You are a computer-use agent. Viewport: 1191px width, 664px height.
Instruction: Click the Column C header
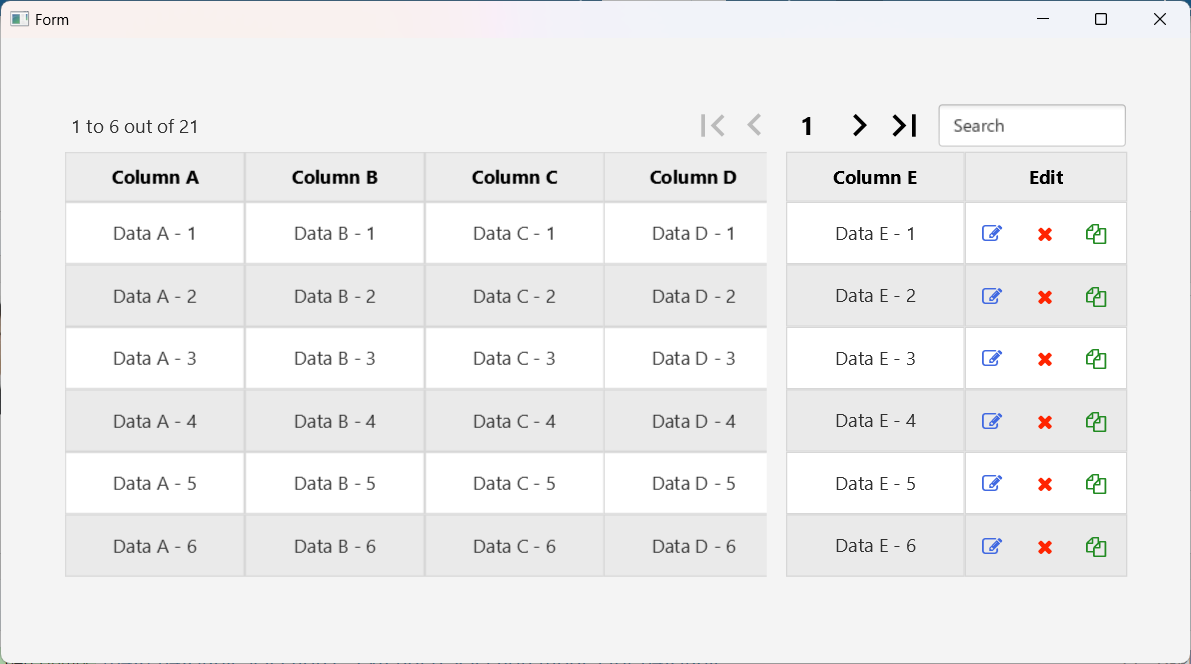tap(515, 178)
